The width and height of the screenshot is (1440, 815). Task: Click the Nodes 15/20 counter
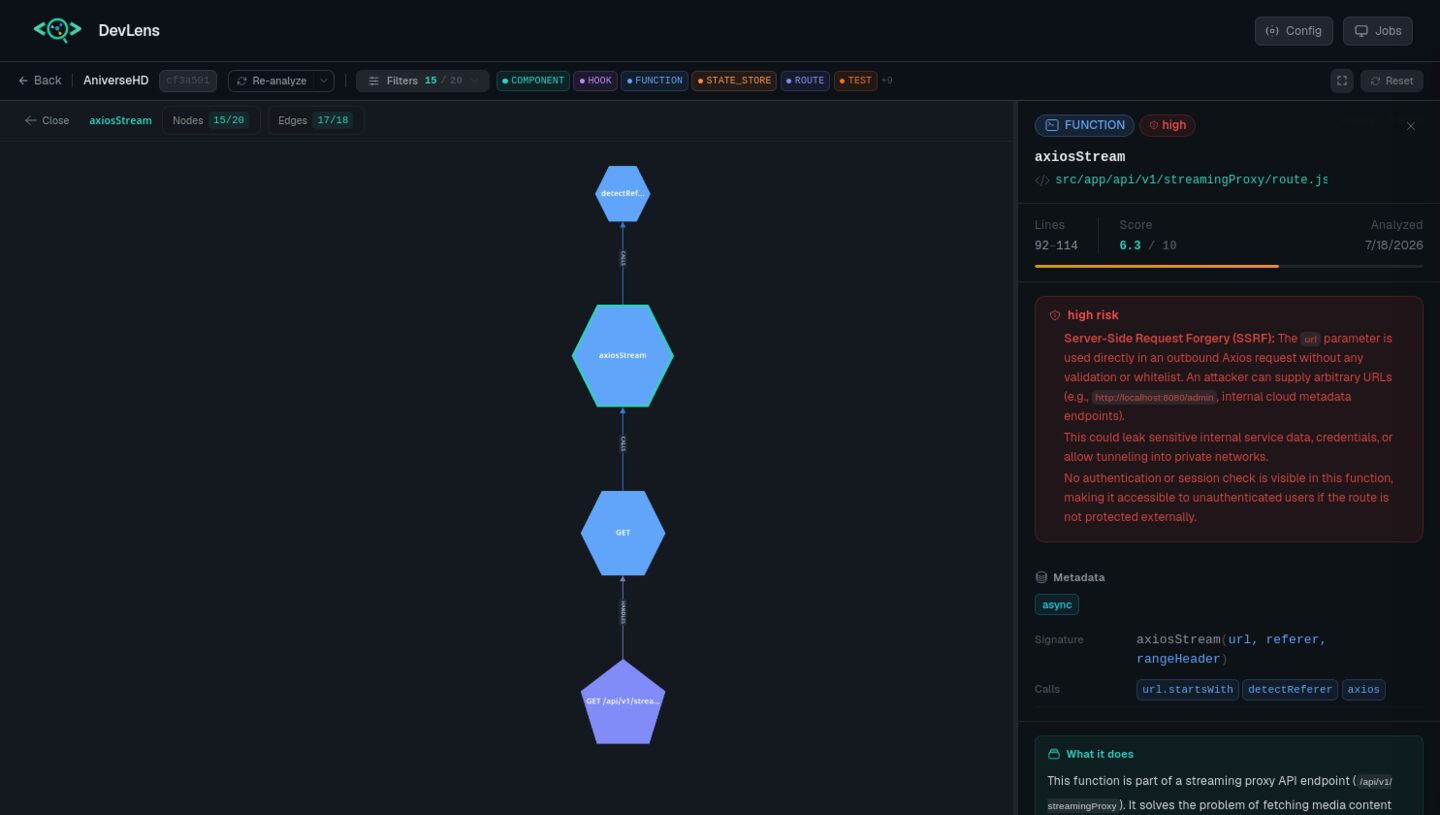211,120
